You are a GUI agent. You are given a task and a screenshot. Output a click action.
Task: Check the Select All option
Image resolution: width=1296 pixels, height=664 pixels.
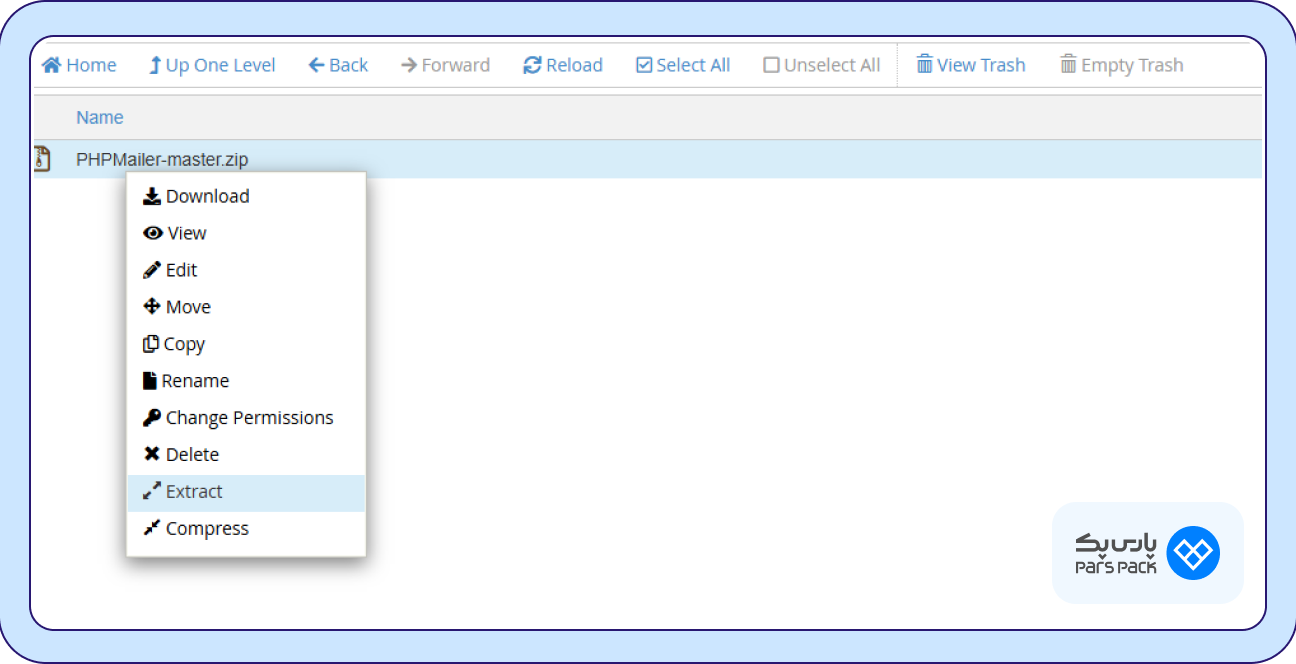click(x=683, y=65)
